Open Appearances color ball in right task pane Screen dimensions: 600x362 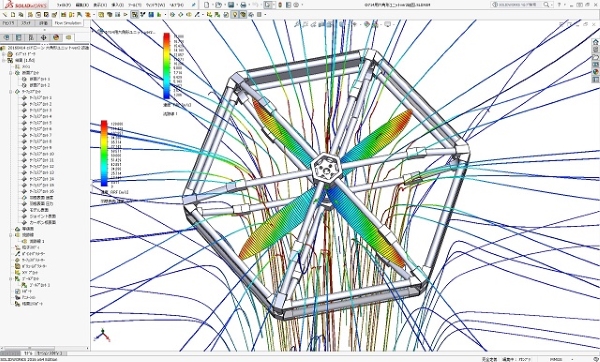[595, 72]
